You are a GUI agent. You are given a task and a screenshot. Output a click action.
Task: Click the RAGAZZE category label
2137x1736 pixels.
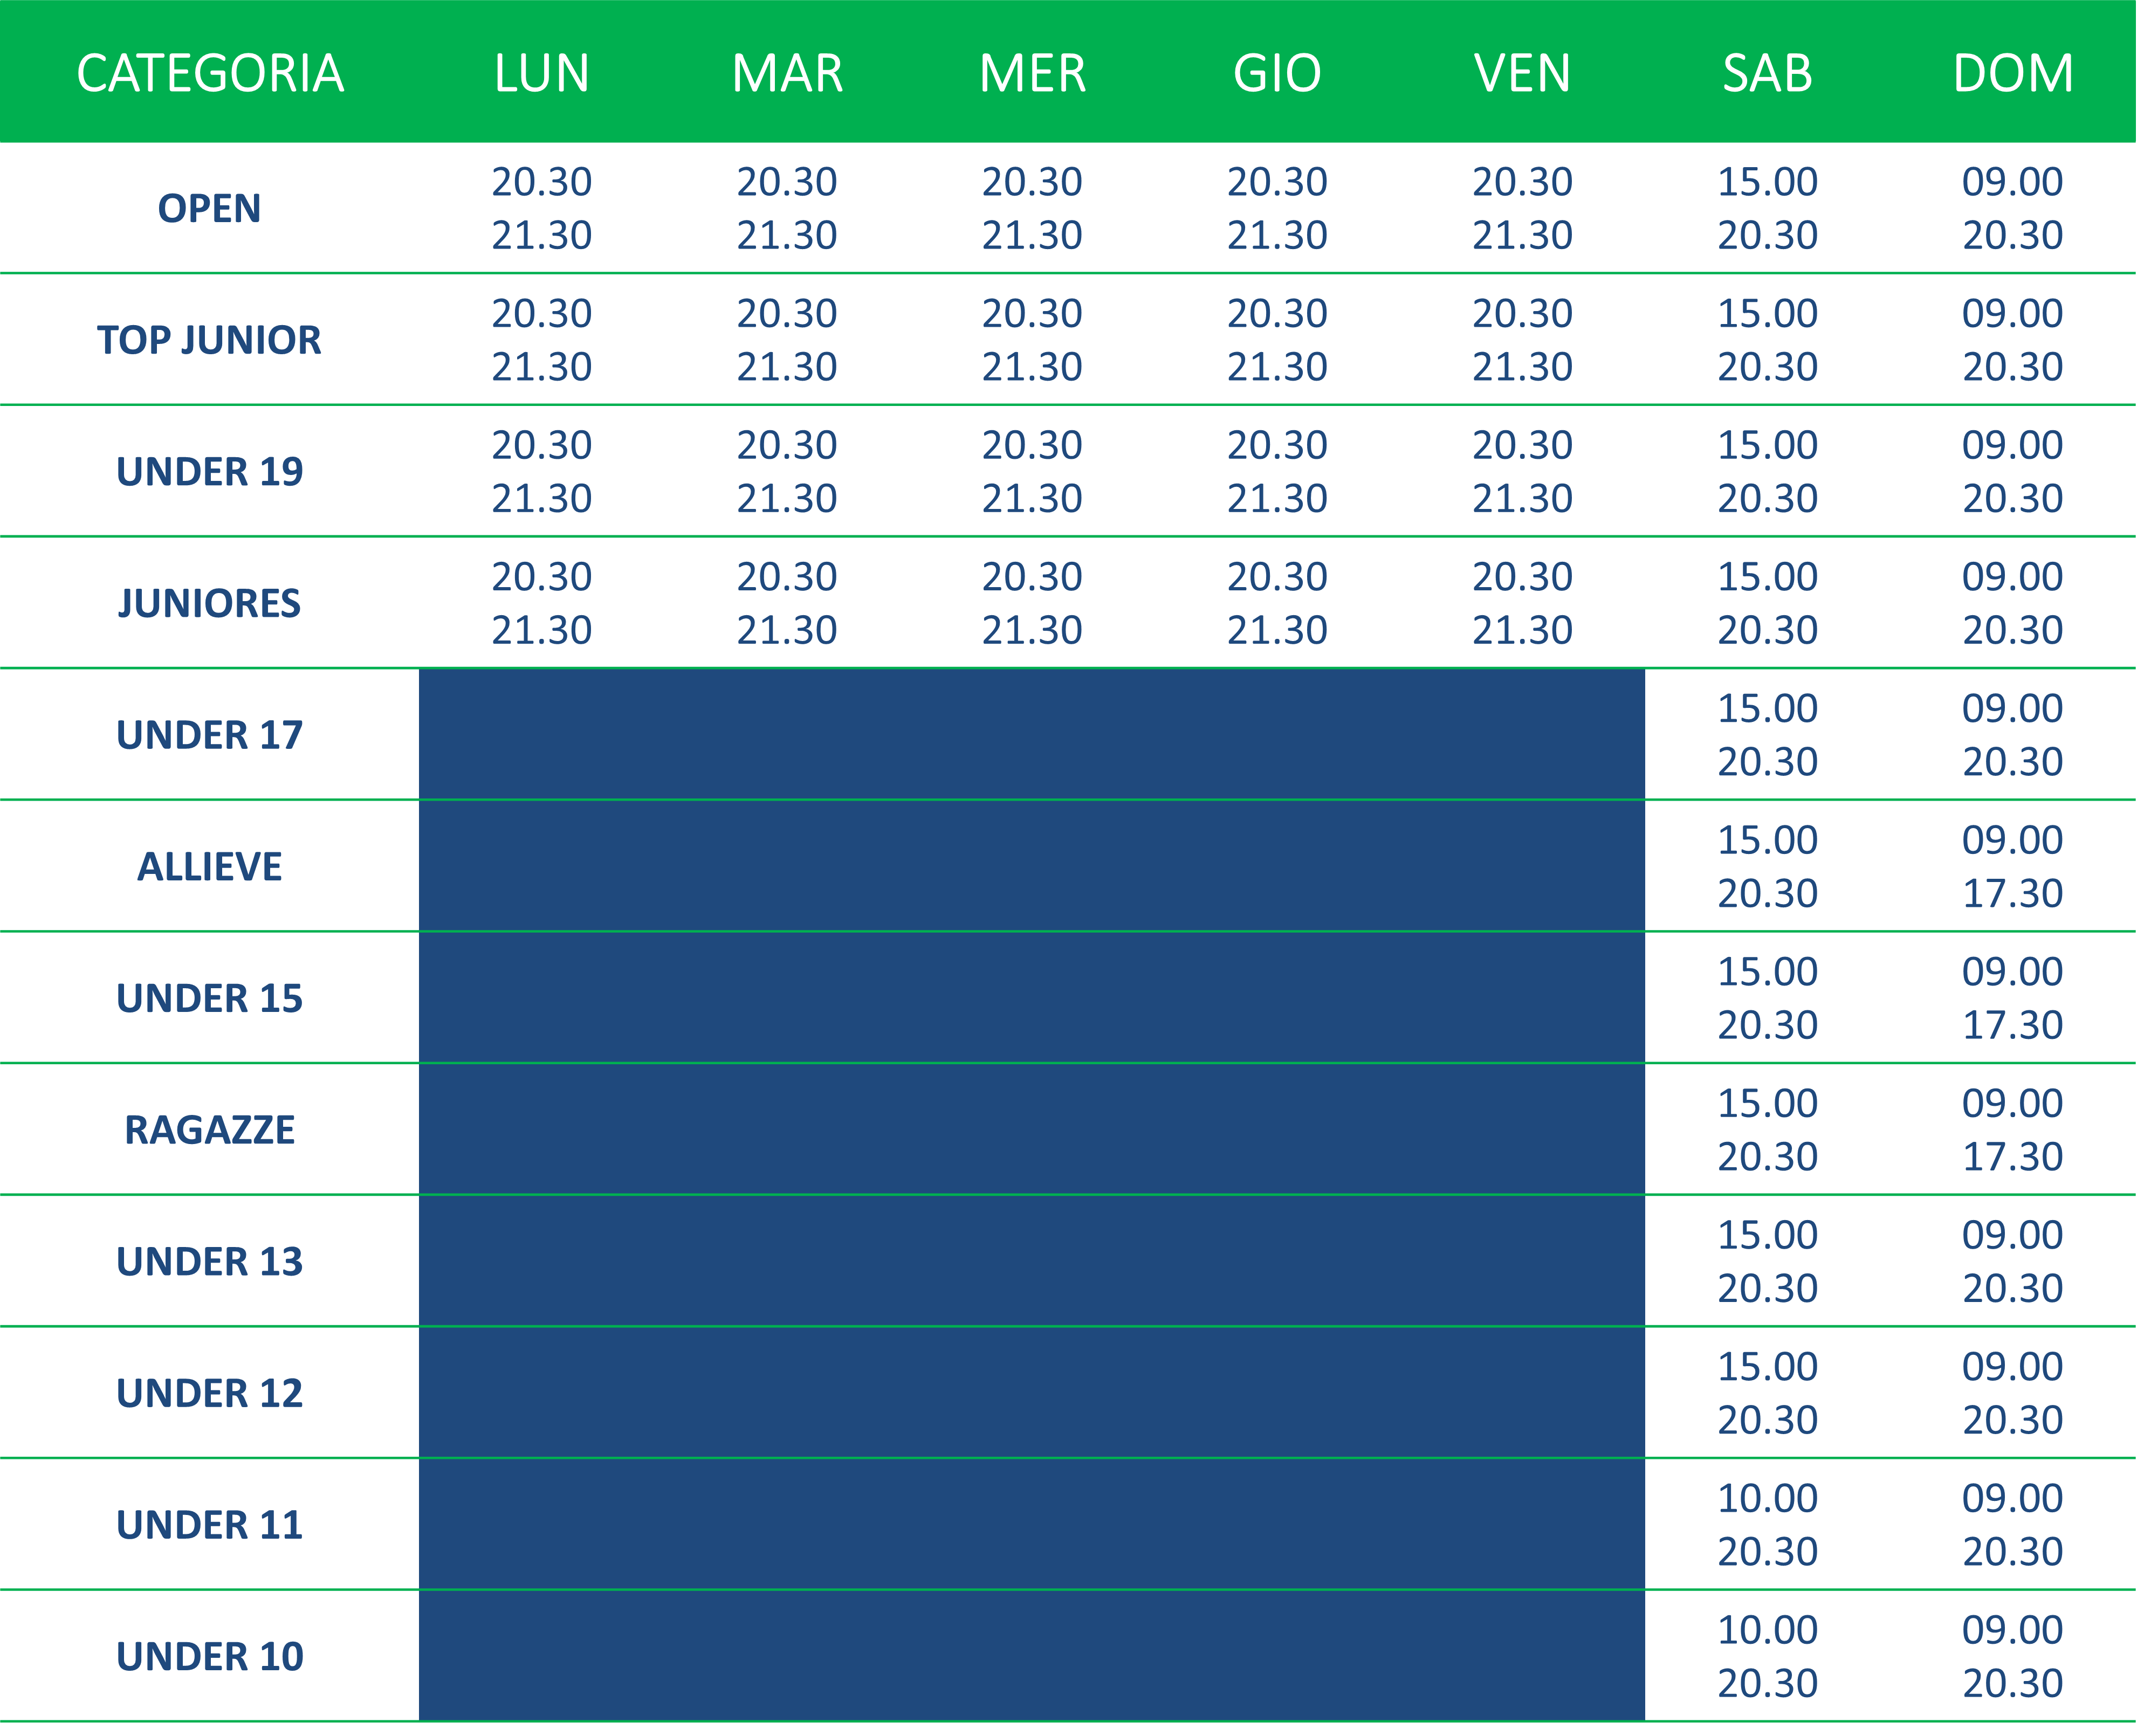209,1130
